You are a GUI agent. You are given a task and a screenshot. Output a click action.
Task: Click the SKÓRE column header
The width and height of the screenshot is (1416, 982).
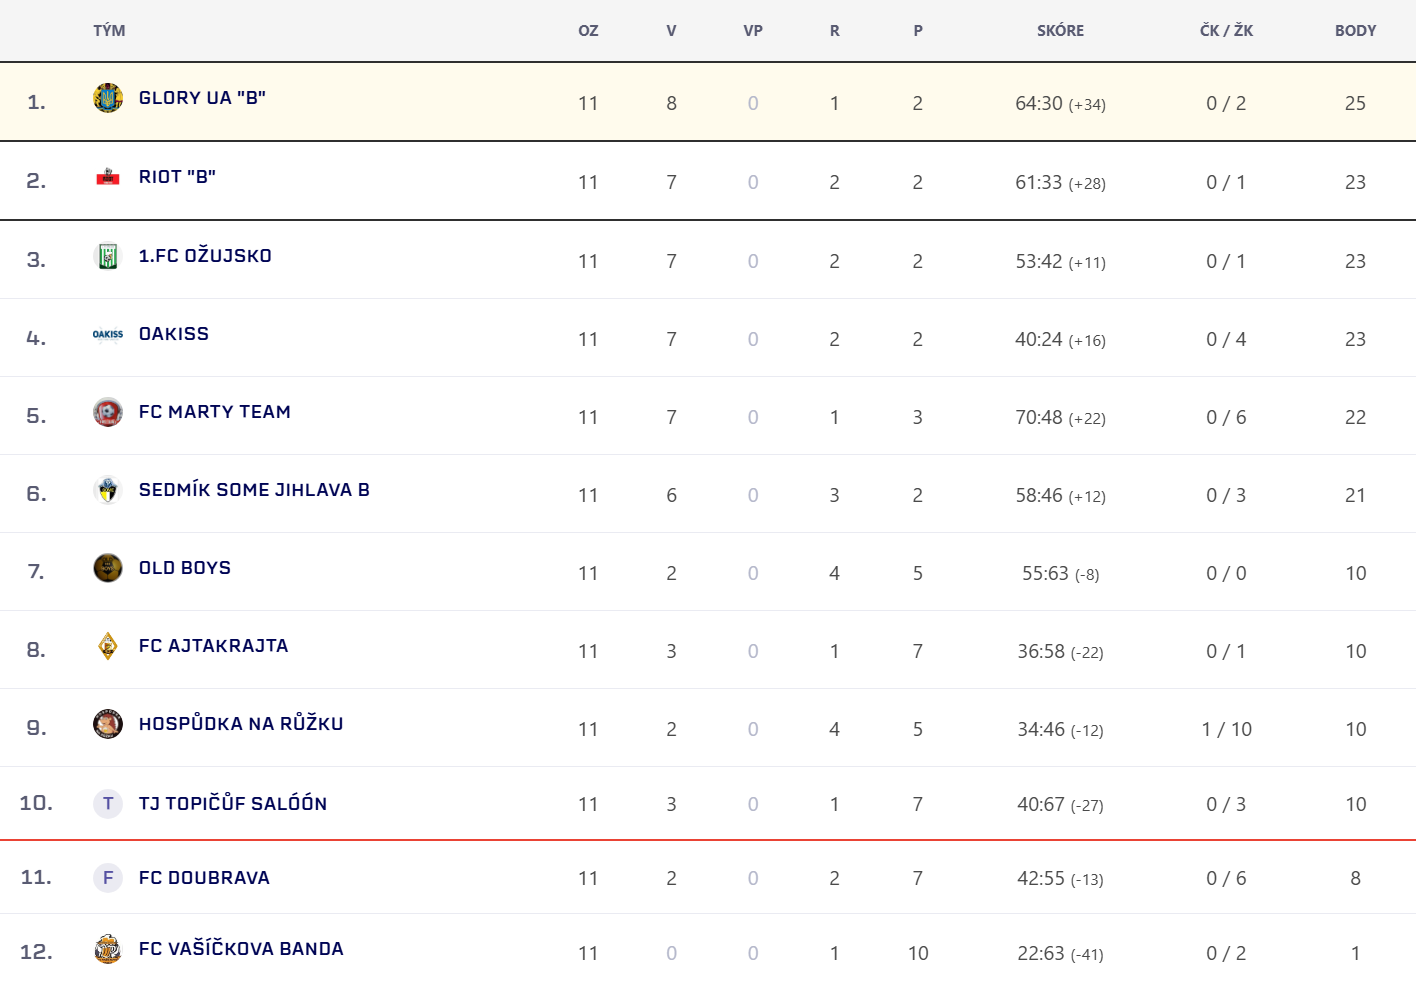[x=1060, y=31]
